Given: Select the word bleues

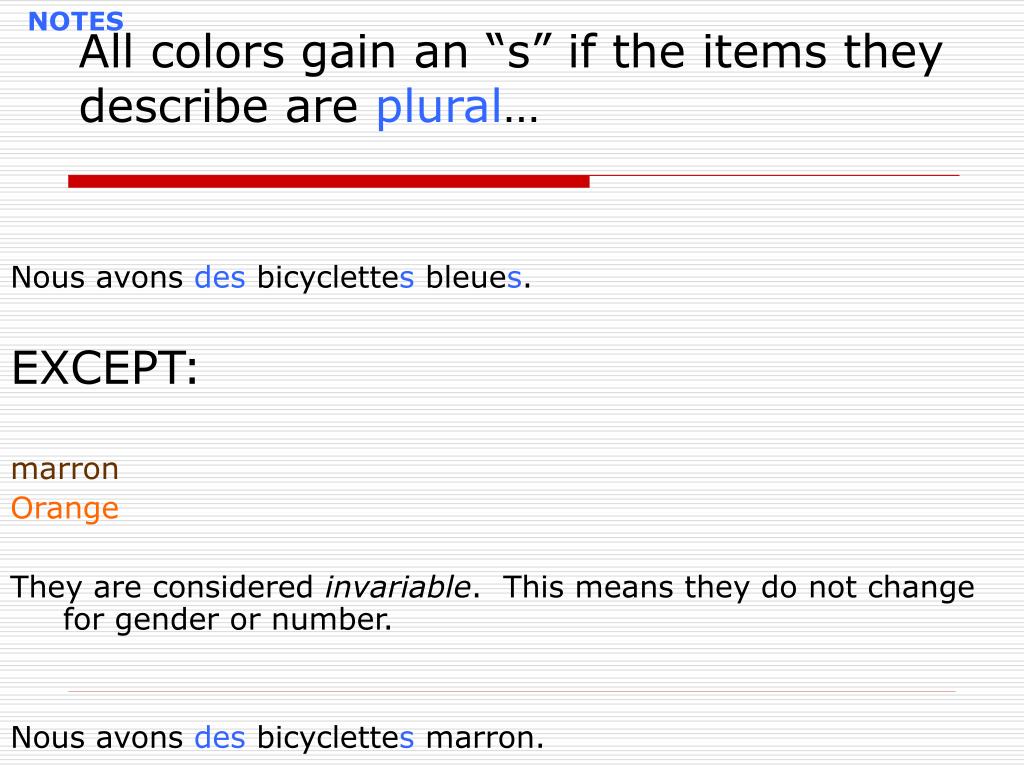Looking at the screenshot, I should click(473, 278).
